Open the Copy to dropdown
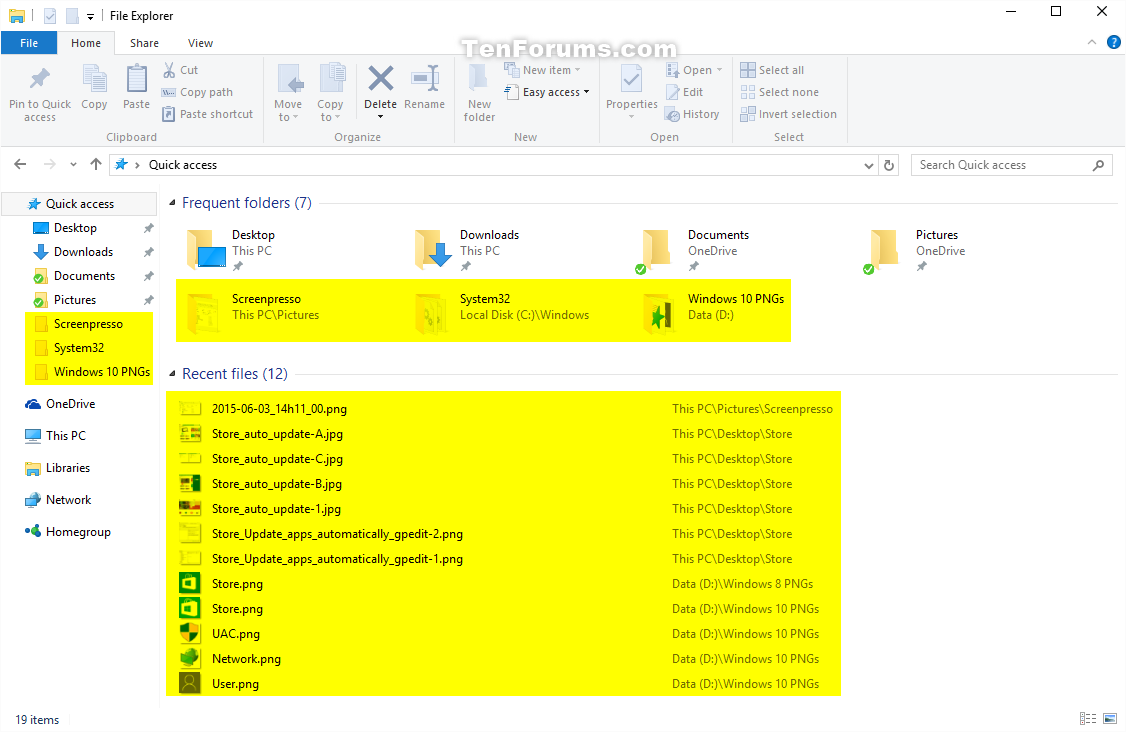Image resolution: width=1126 pixels, height=732 pixels. [x=330, y=111]
